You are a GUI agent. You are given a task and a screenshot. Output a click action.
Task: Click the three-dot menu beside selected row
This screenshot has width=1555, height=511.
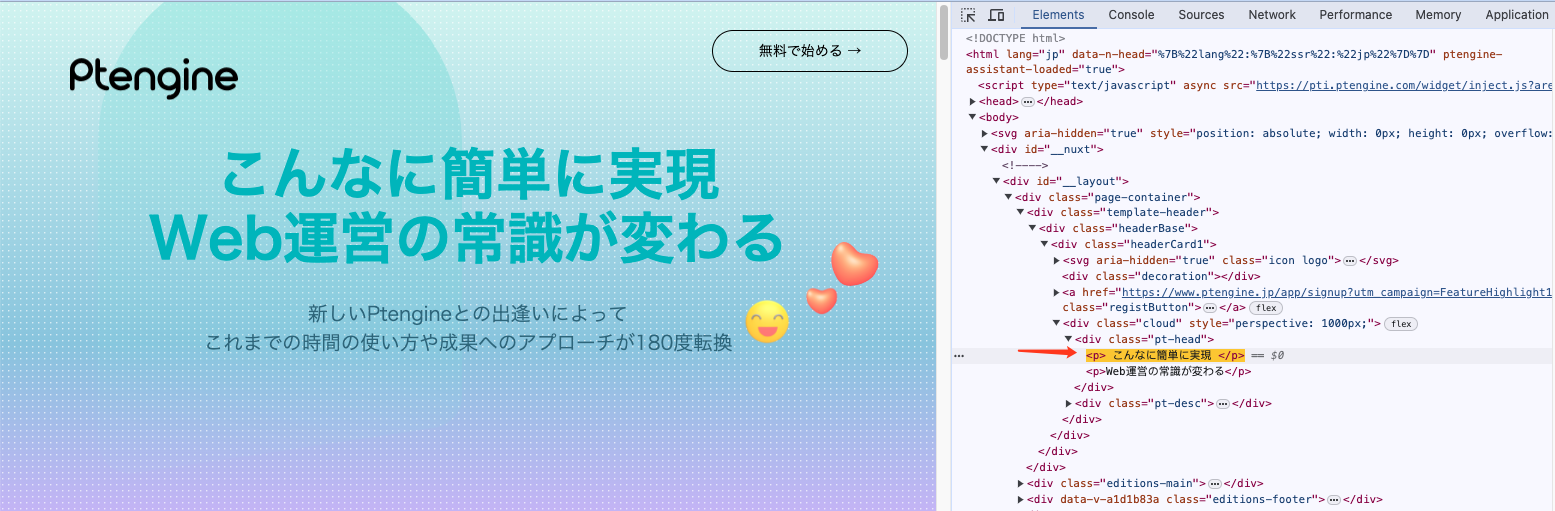coord(958,356)
